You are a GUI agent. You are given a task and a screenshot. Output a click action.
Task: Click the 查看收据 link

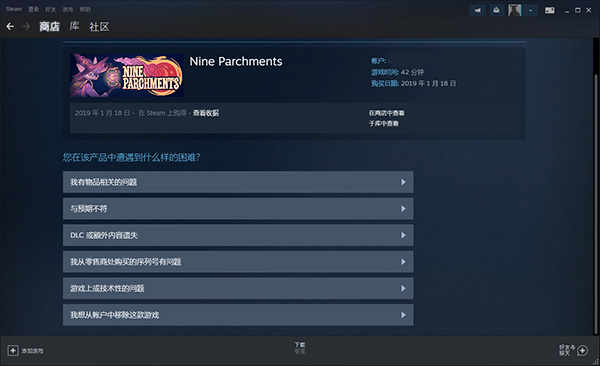coord(206,113)
